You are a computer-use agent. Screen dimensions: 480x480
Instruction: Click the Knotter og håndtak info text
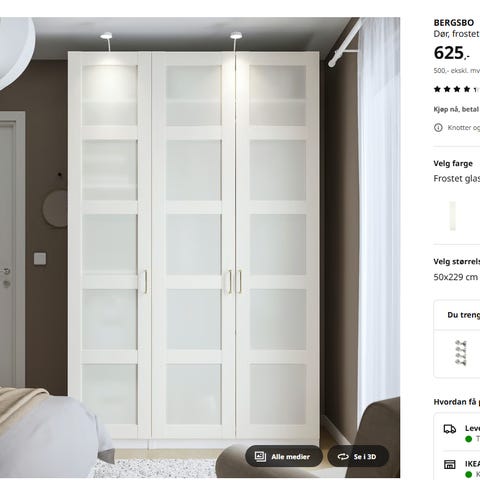(464, 127)
